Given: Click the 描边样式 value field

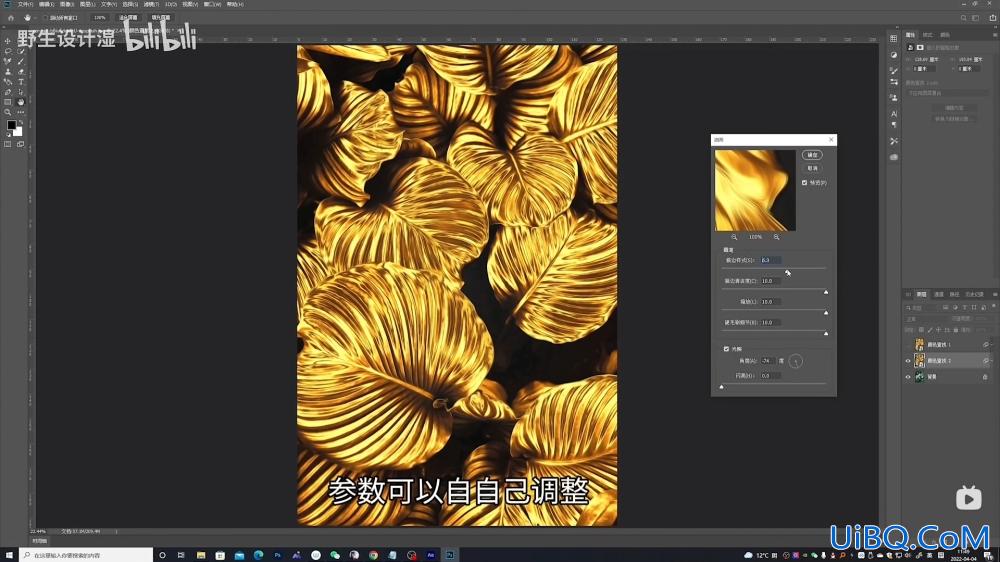Looking at the screenshot, I should click(770, 260).
